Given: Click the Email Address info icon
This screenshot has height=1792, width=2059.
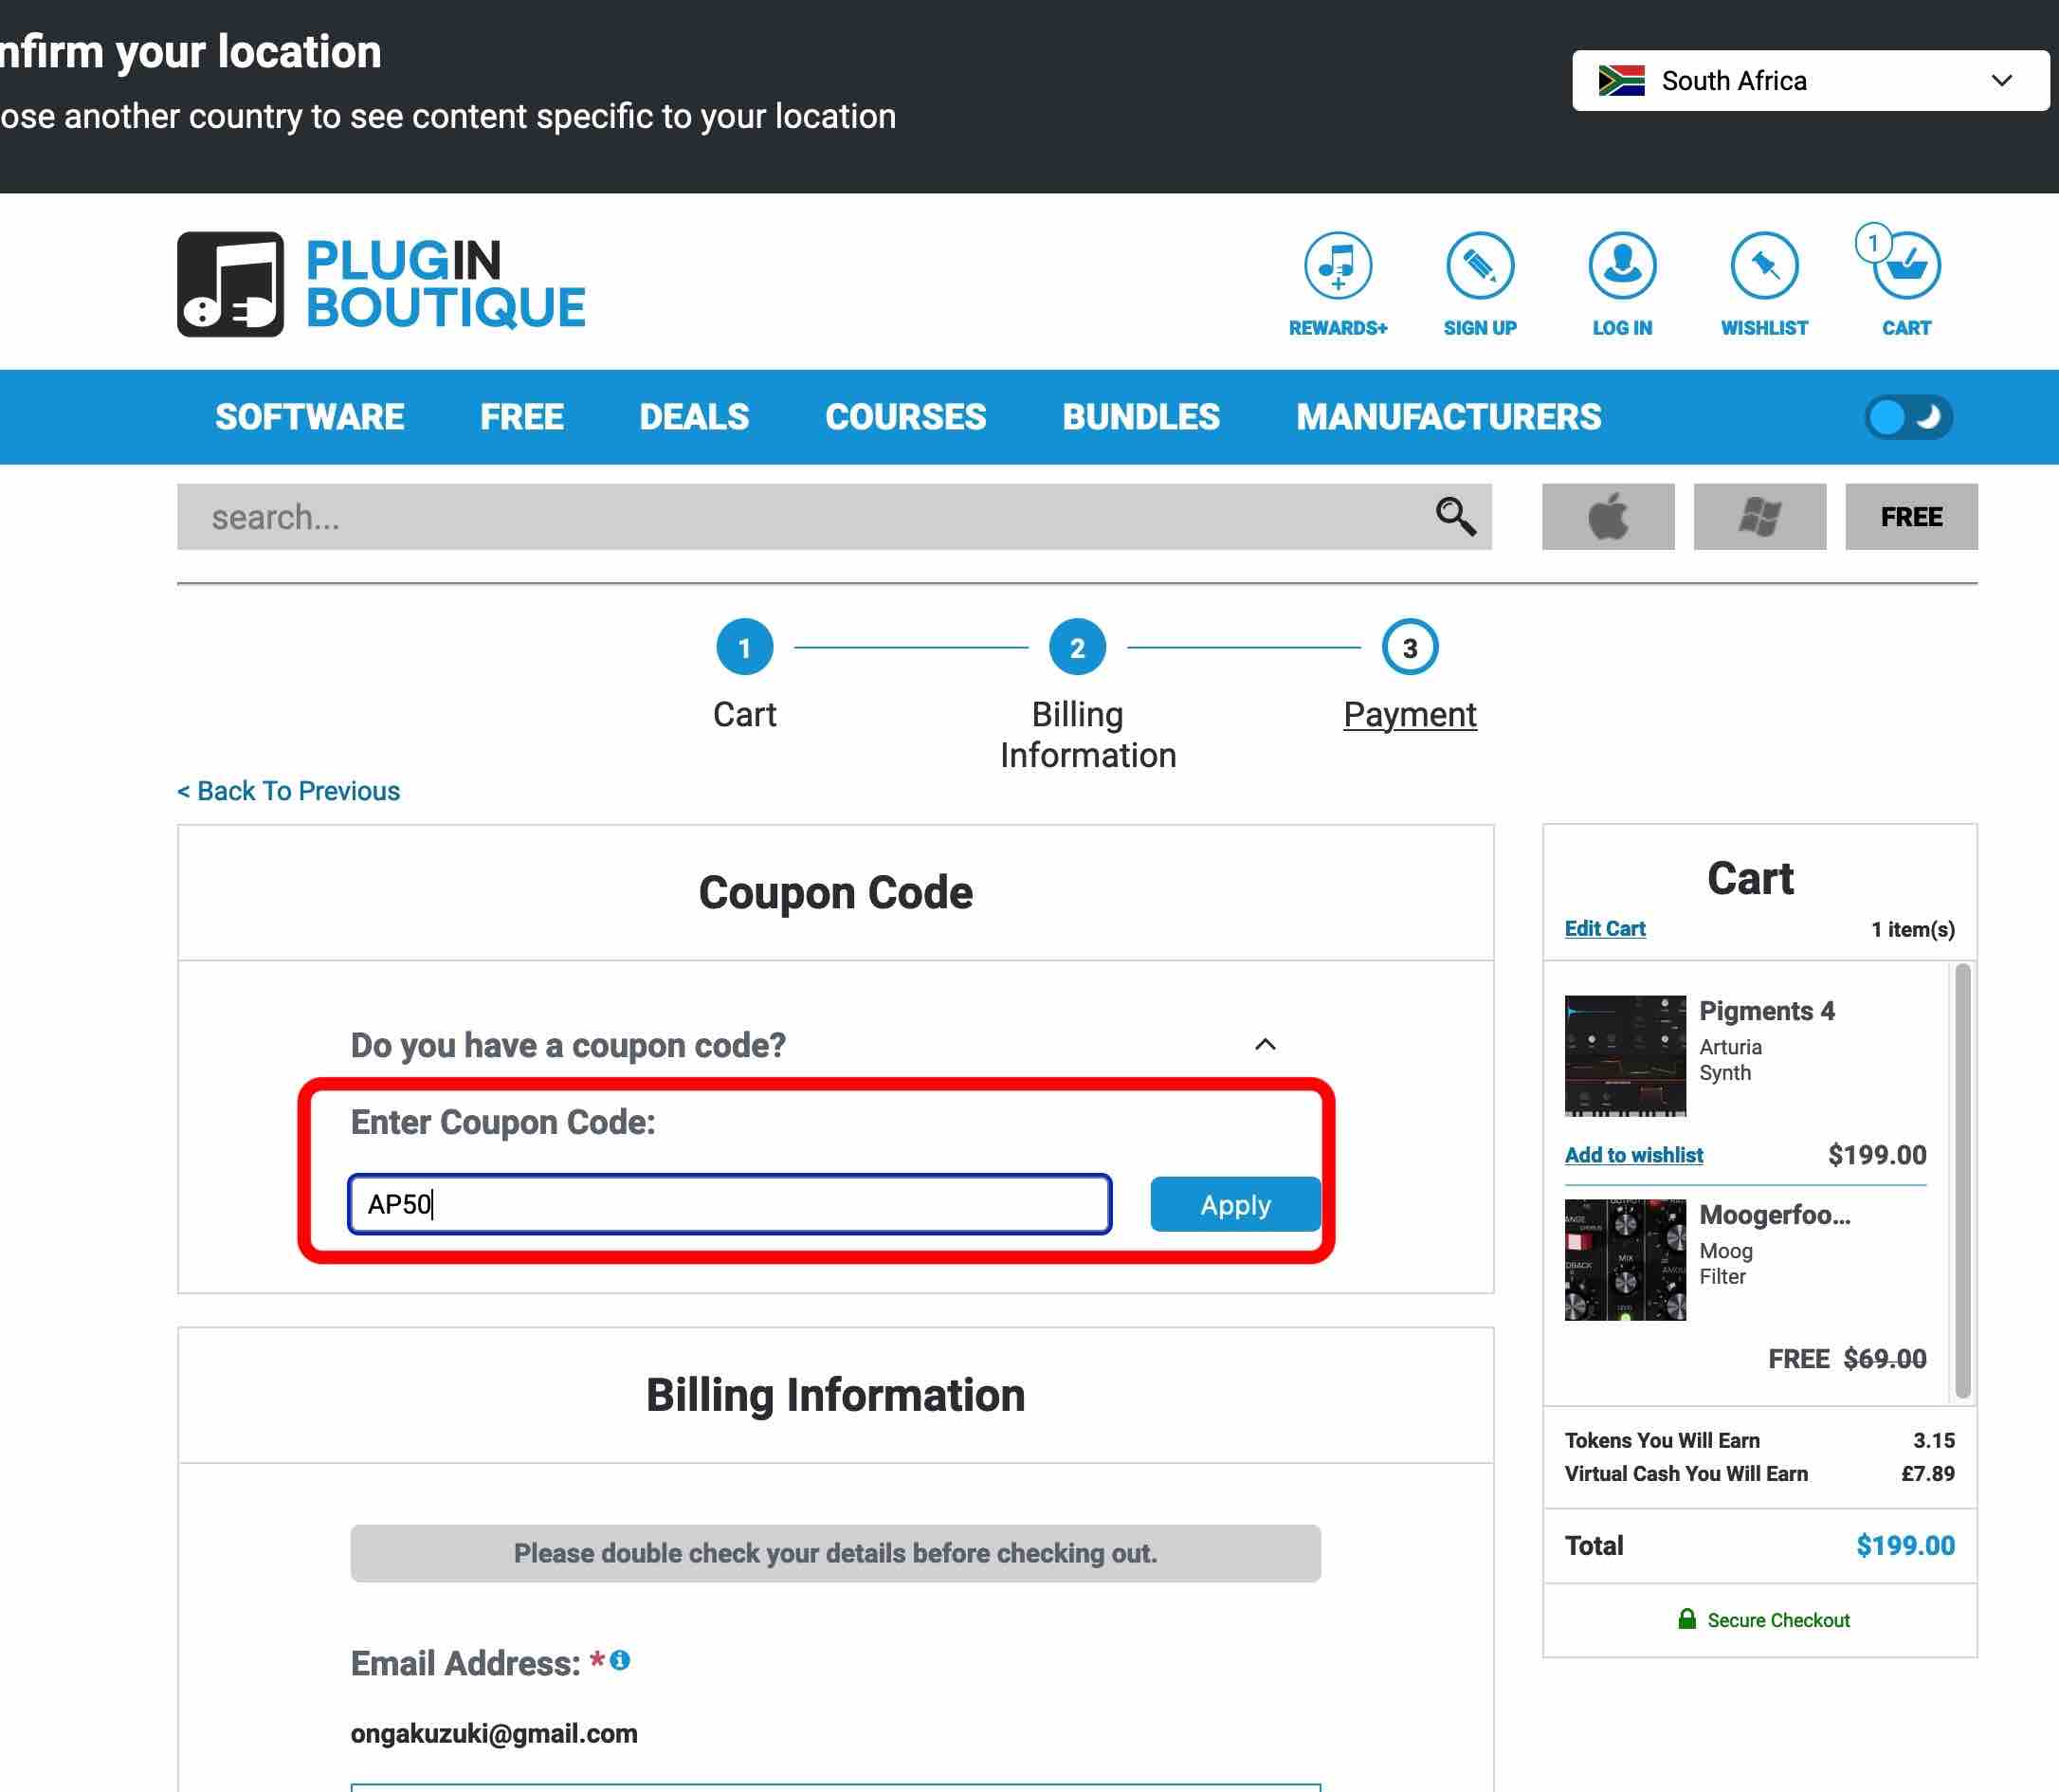Looking at the screenshot, I should coord(620,1660).
